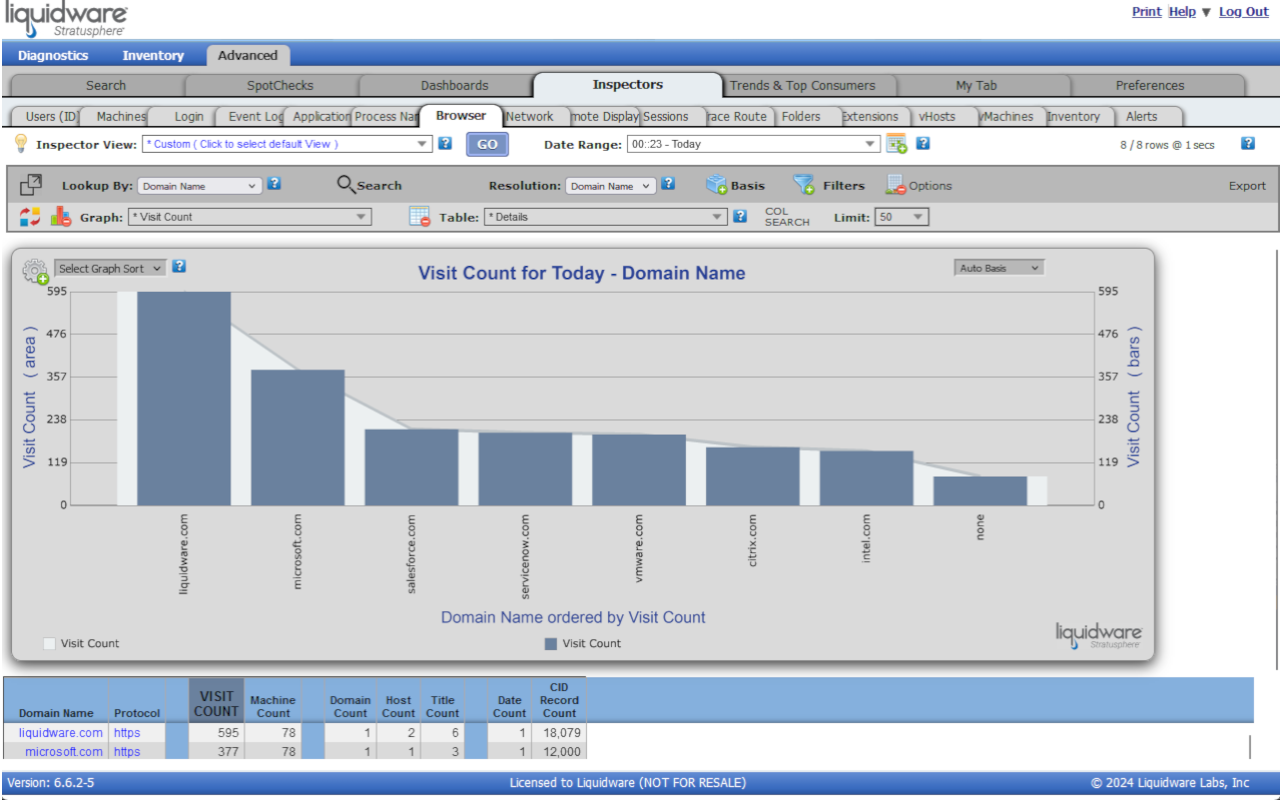Select the Sessions inspector tab
This screenshot has height=800, width=1280.
click(x=665, y=117)
